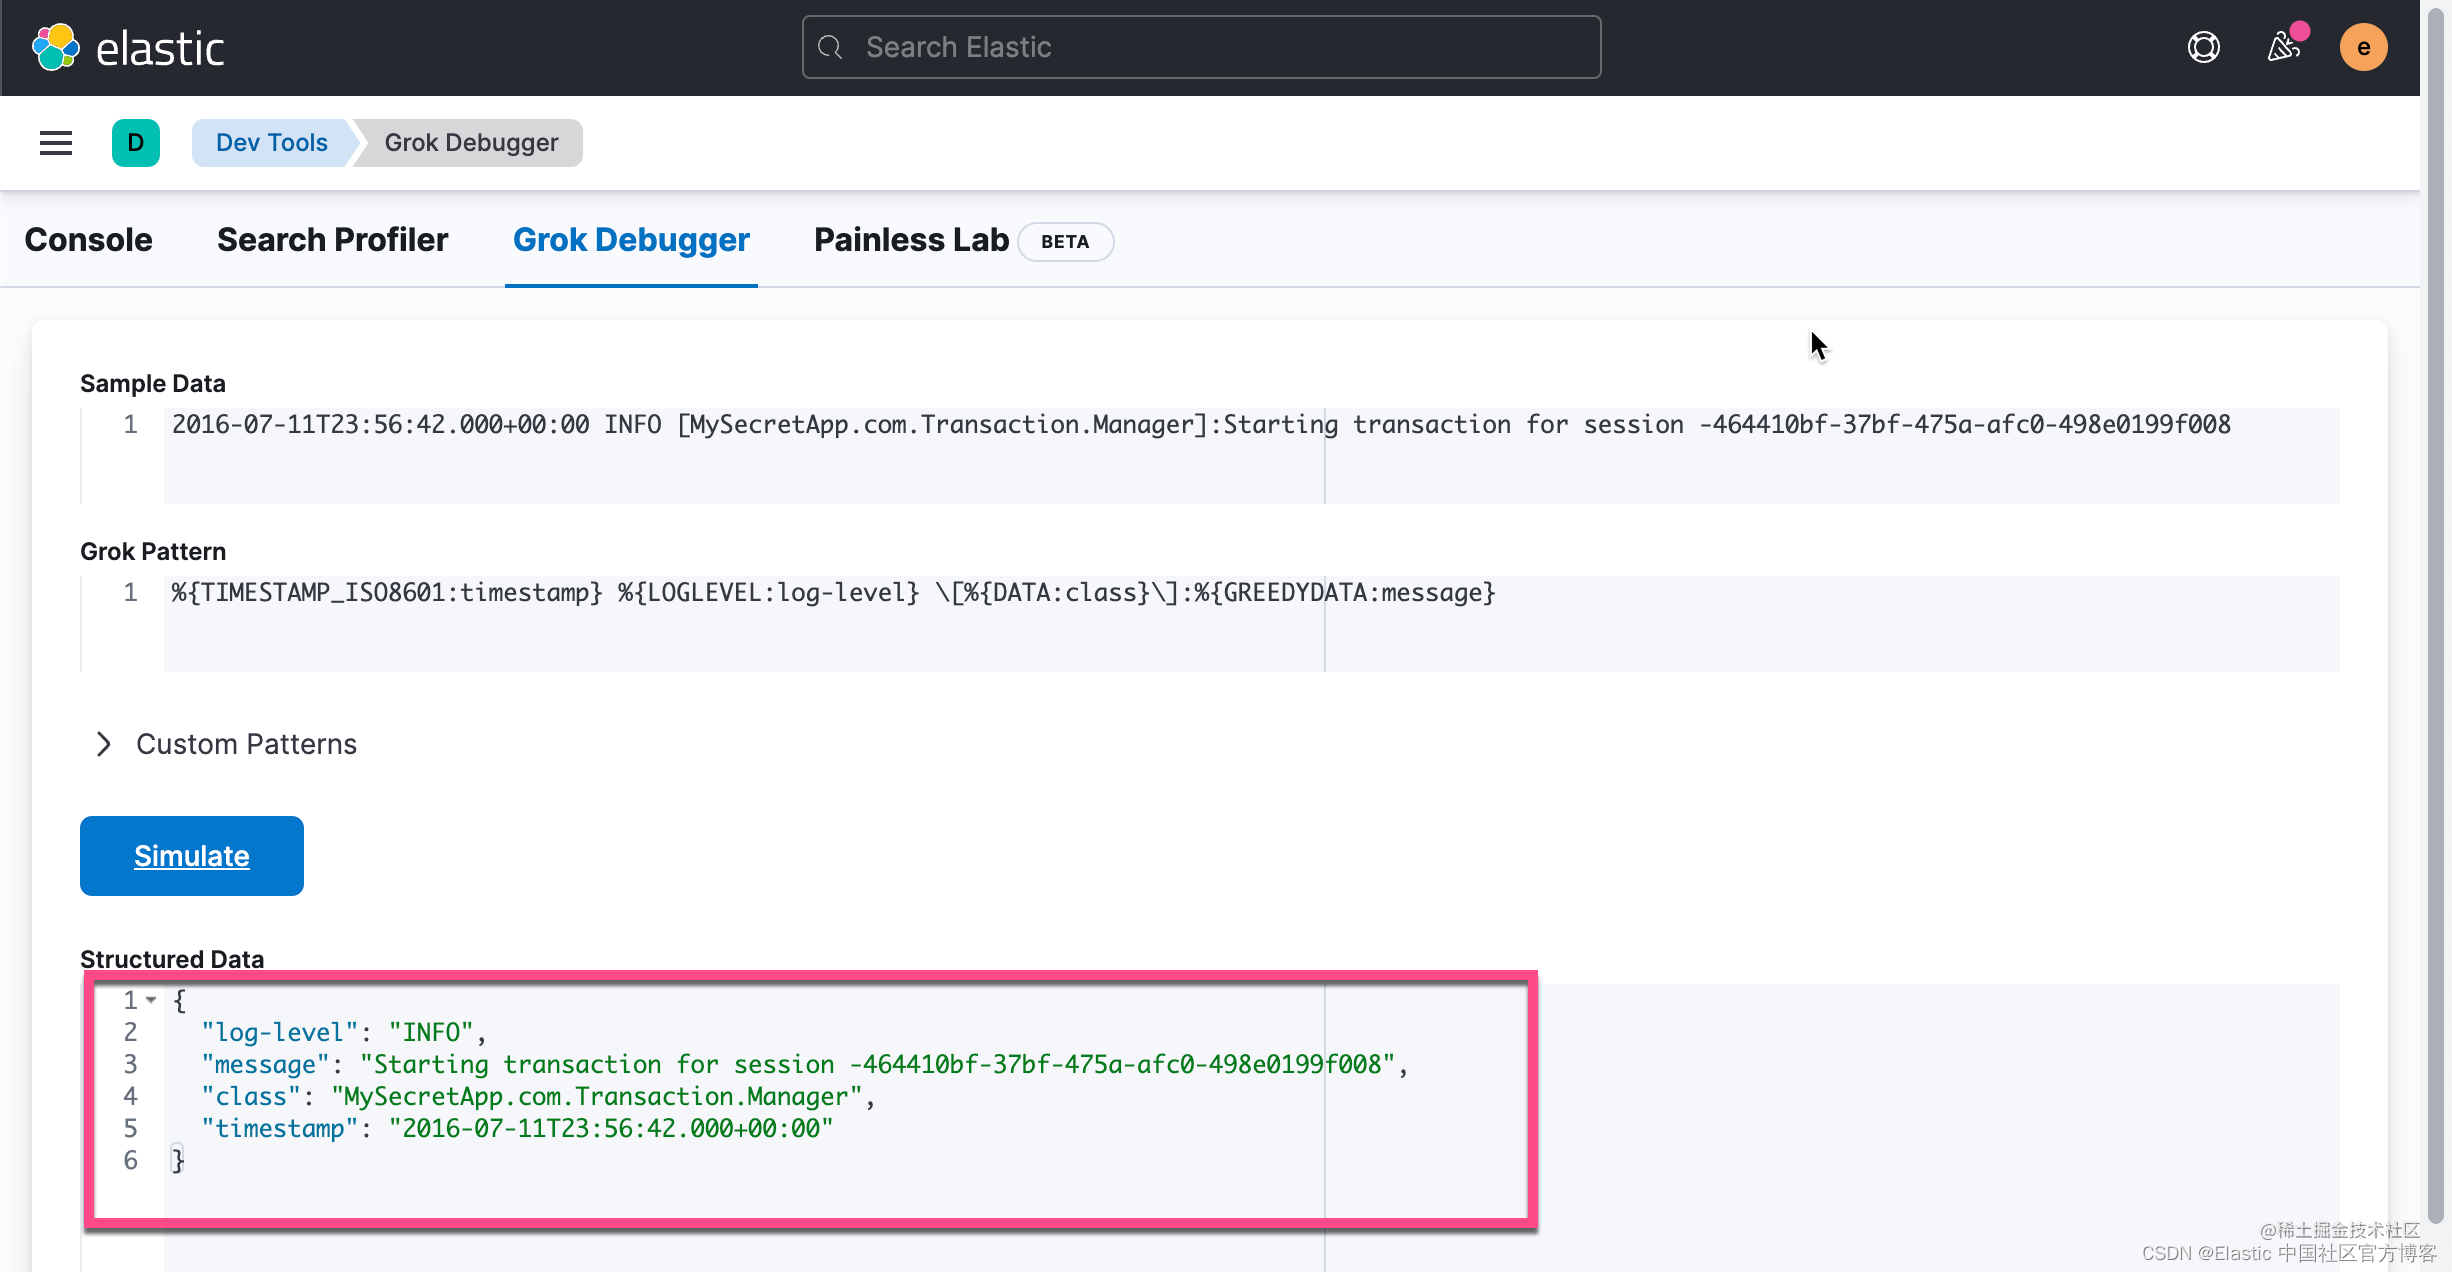The image size is (2452, 1272).
Task: Open the hamburger navigation menu
Action: click(x=56, y=143)
